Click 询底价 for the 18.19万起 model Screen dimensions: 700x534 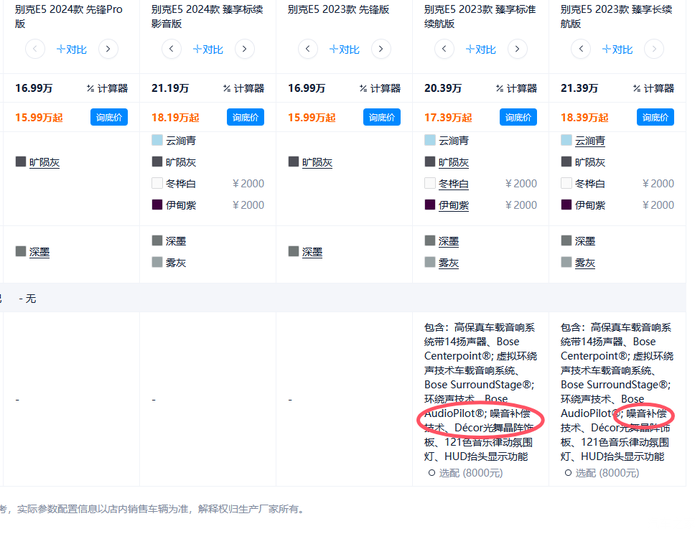(x=245, y=117)
